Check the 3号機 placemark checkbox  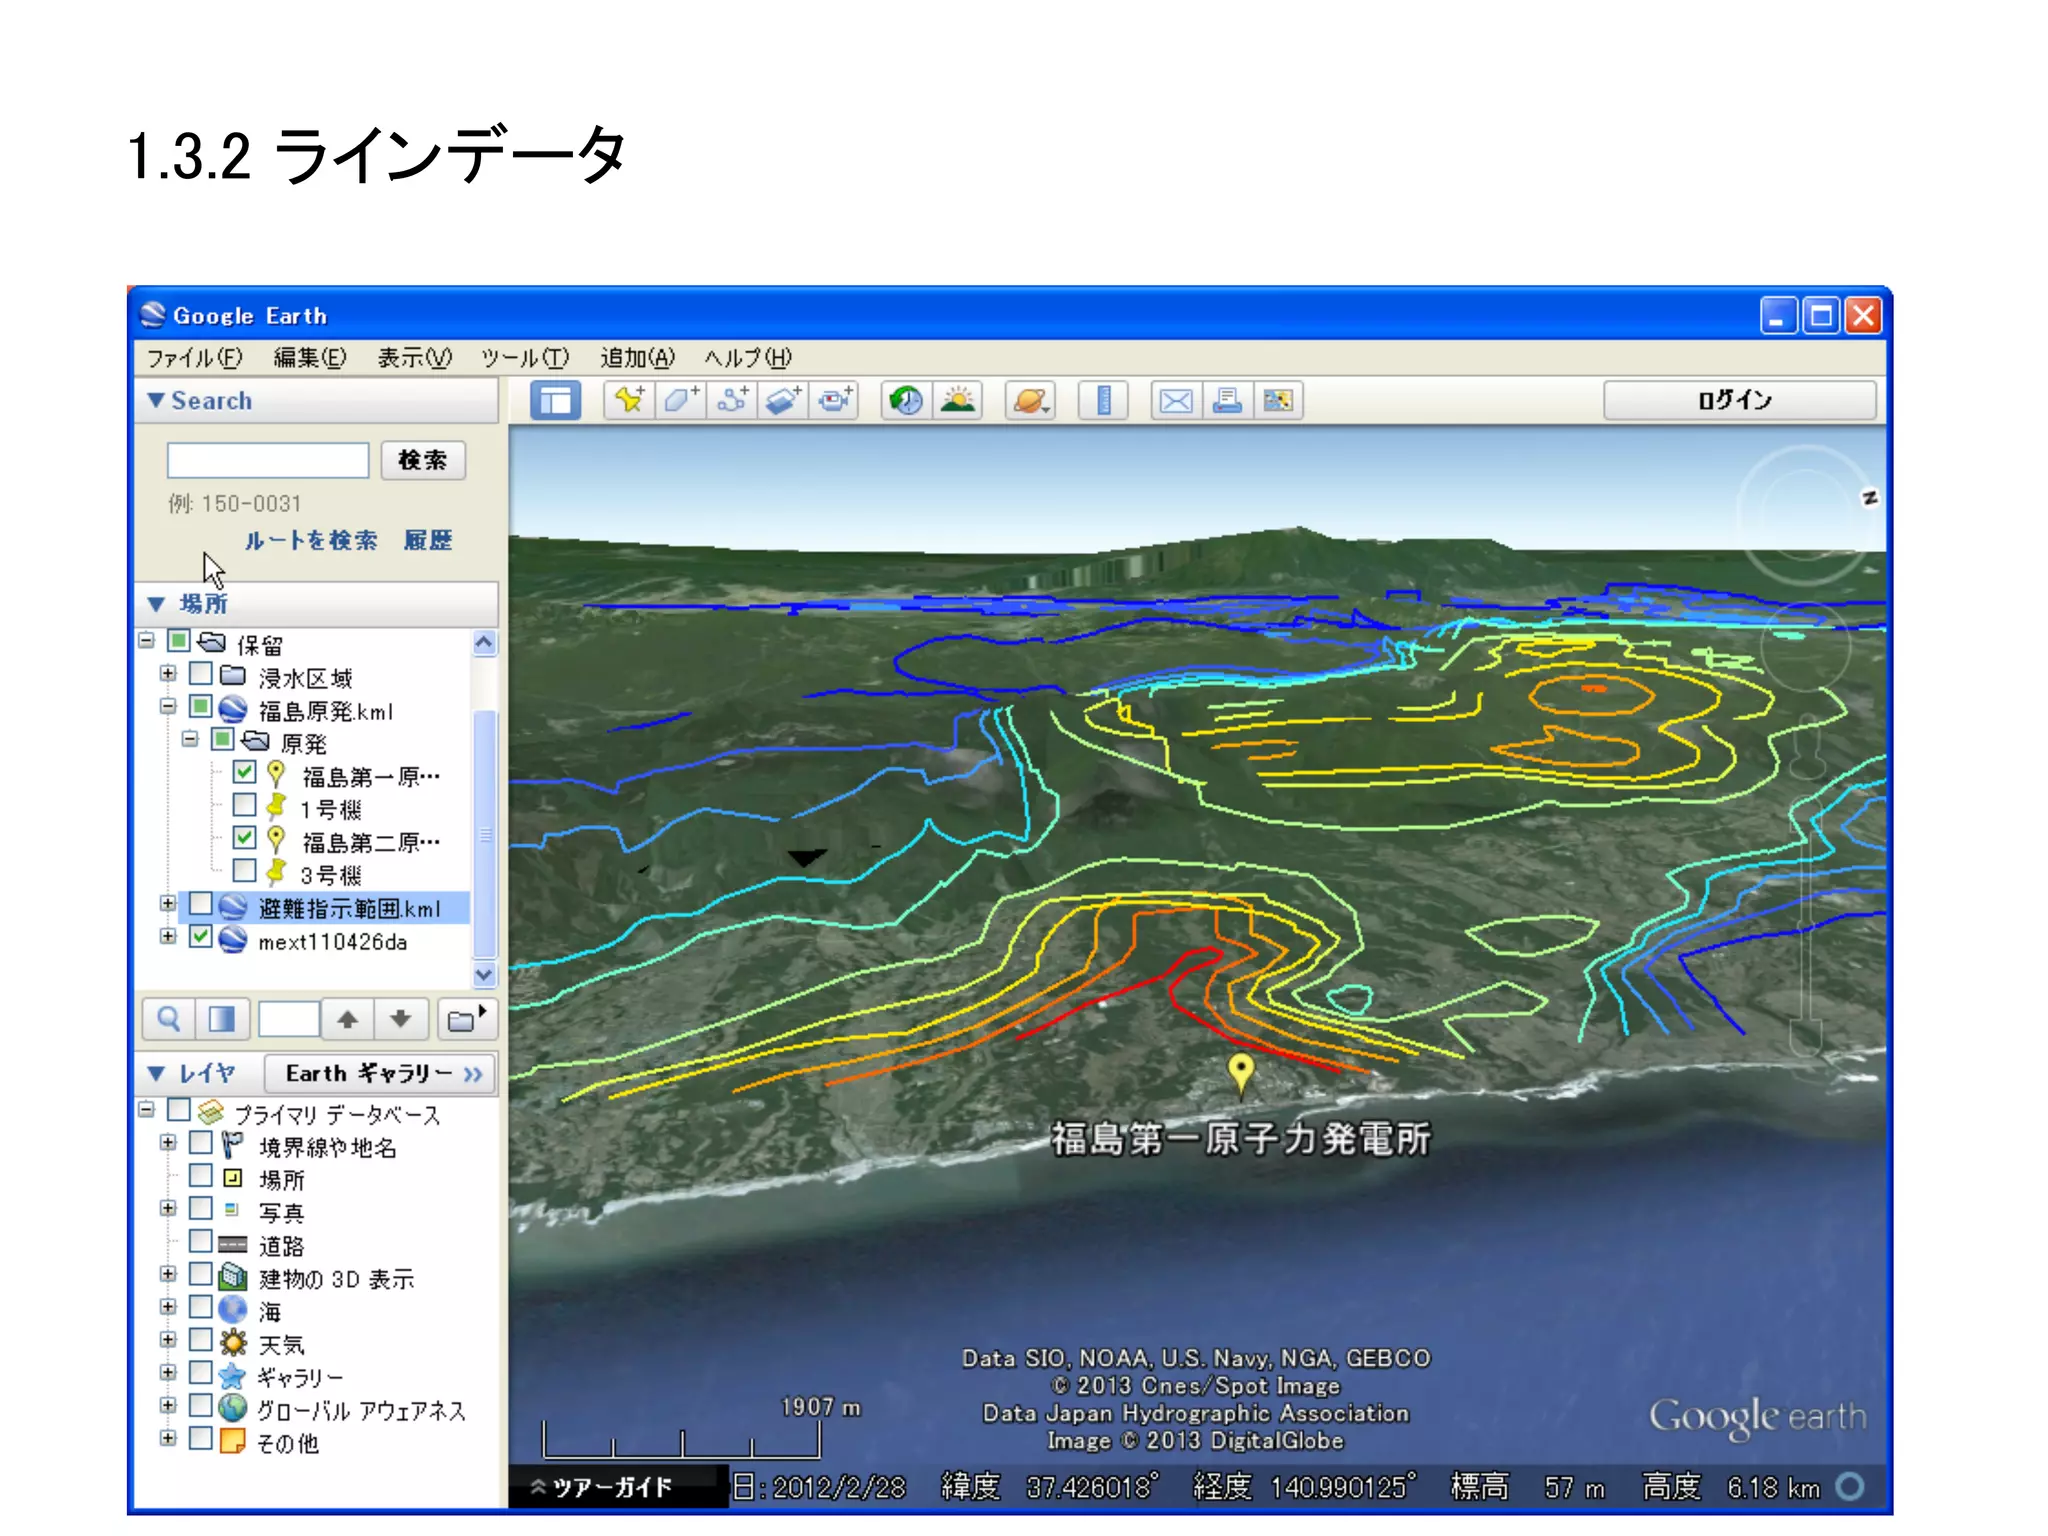point(244,871)
